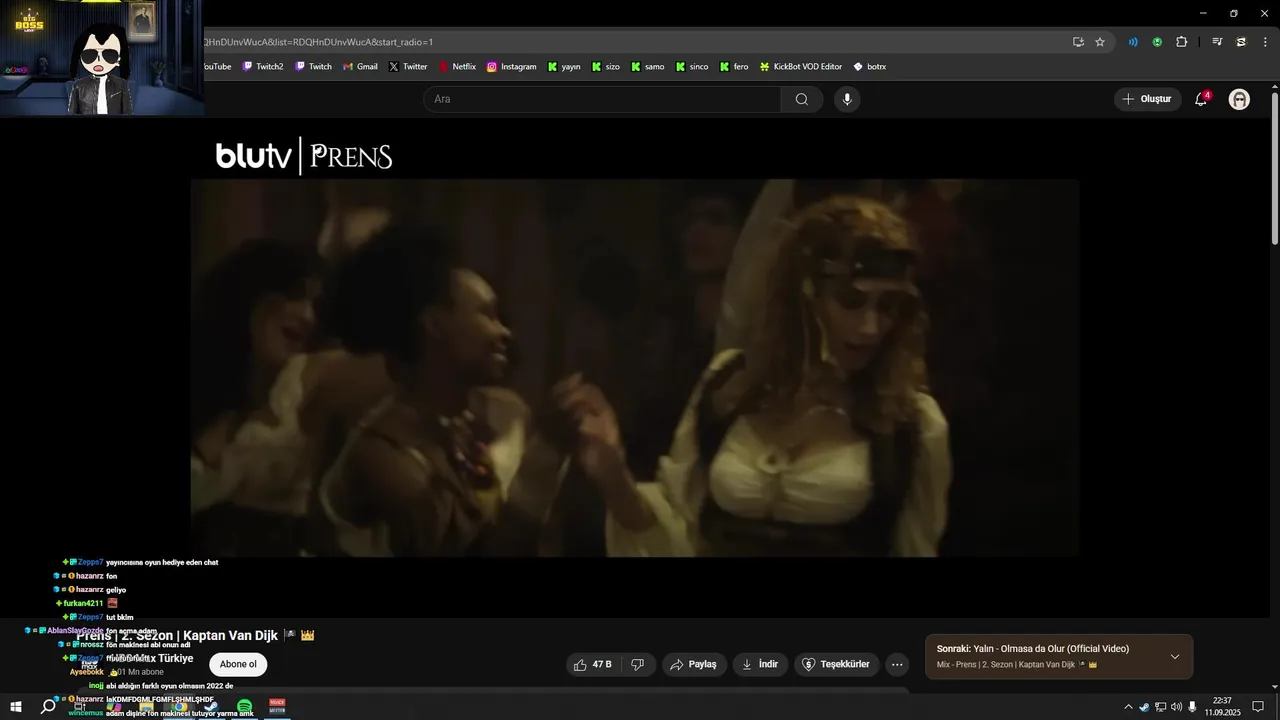
Task: Open the botrx bookmark
Action: point(870,67)
